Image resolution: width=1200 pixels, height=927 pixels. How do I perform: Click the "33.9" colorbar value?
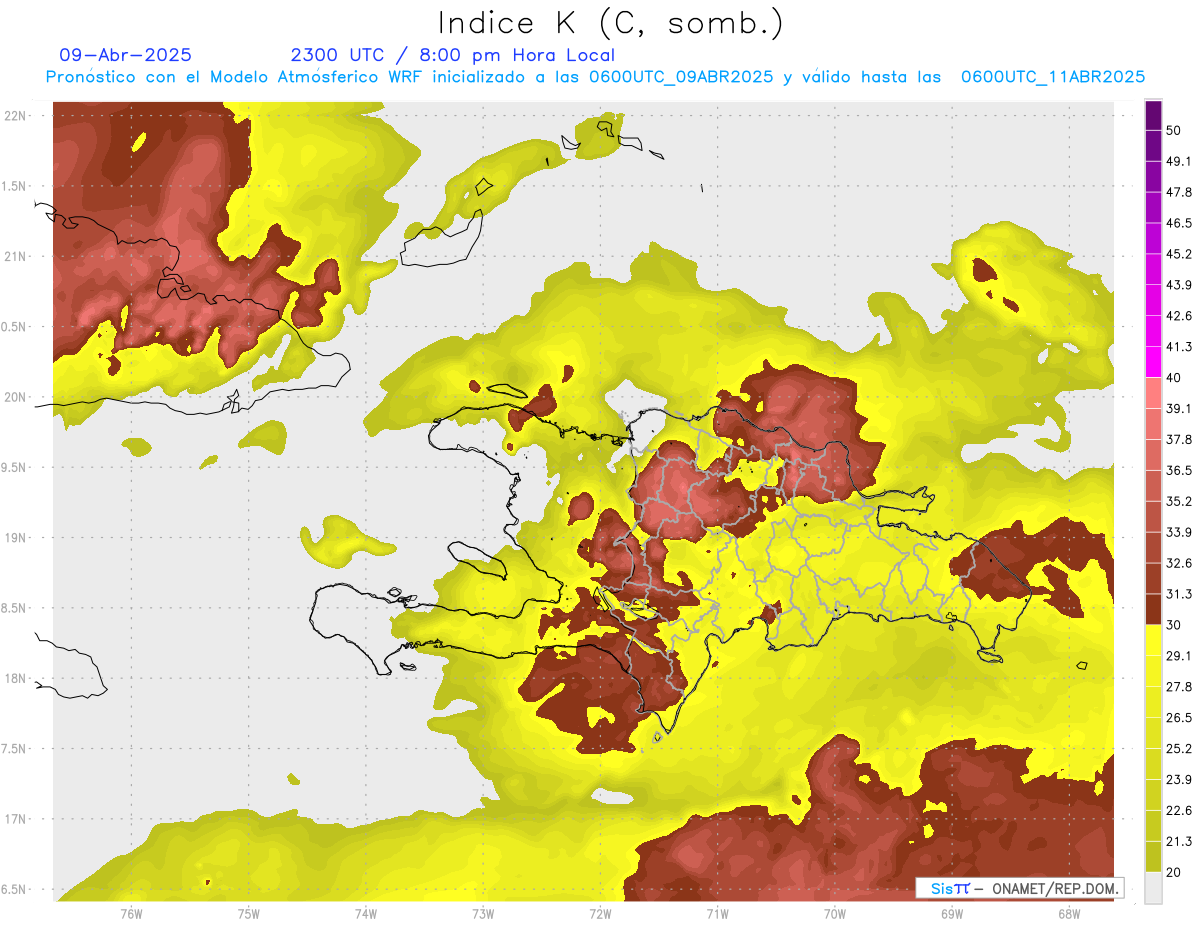click(x=1179, y=532)
